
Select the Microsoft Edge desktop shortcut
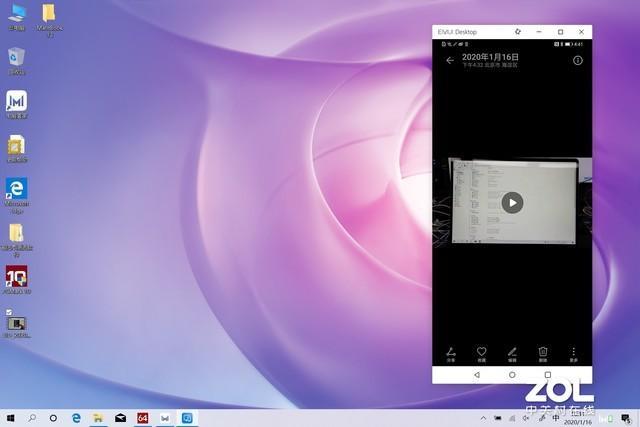coord(16,190)
